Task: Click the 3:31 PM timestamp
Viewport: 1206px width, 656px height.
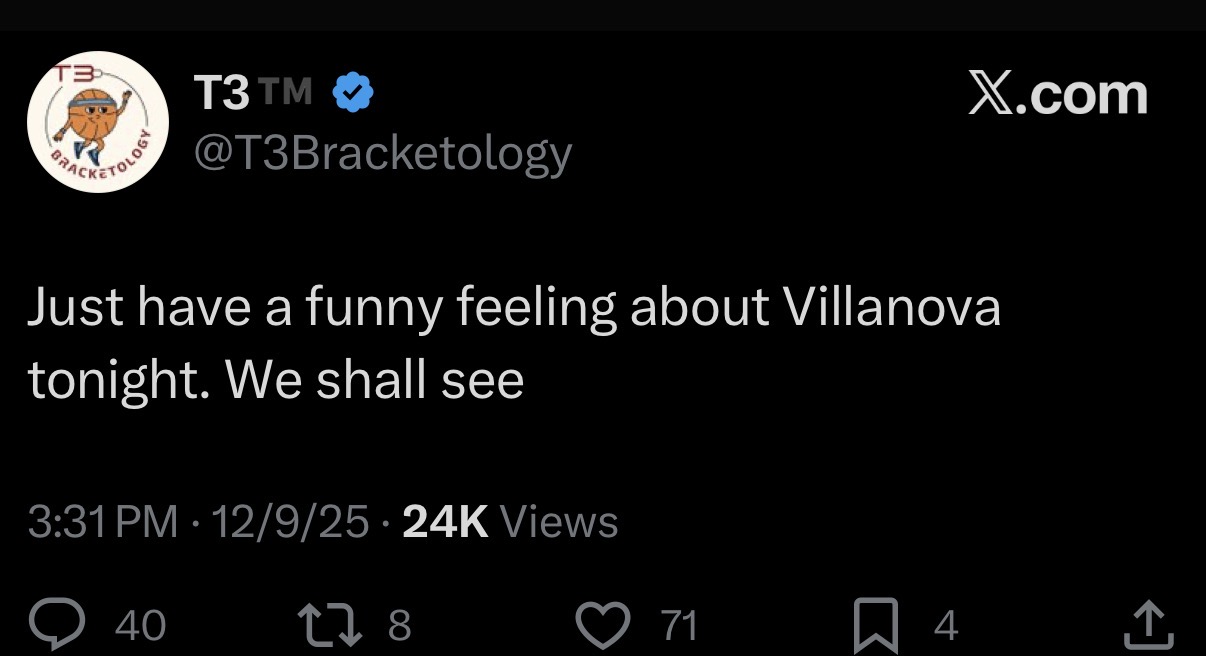Action: point(102,522)
